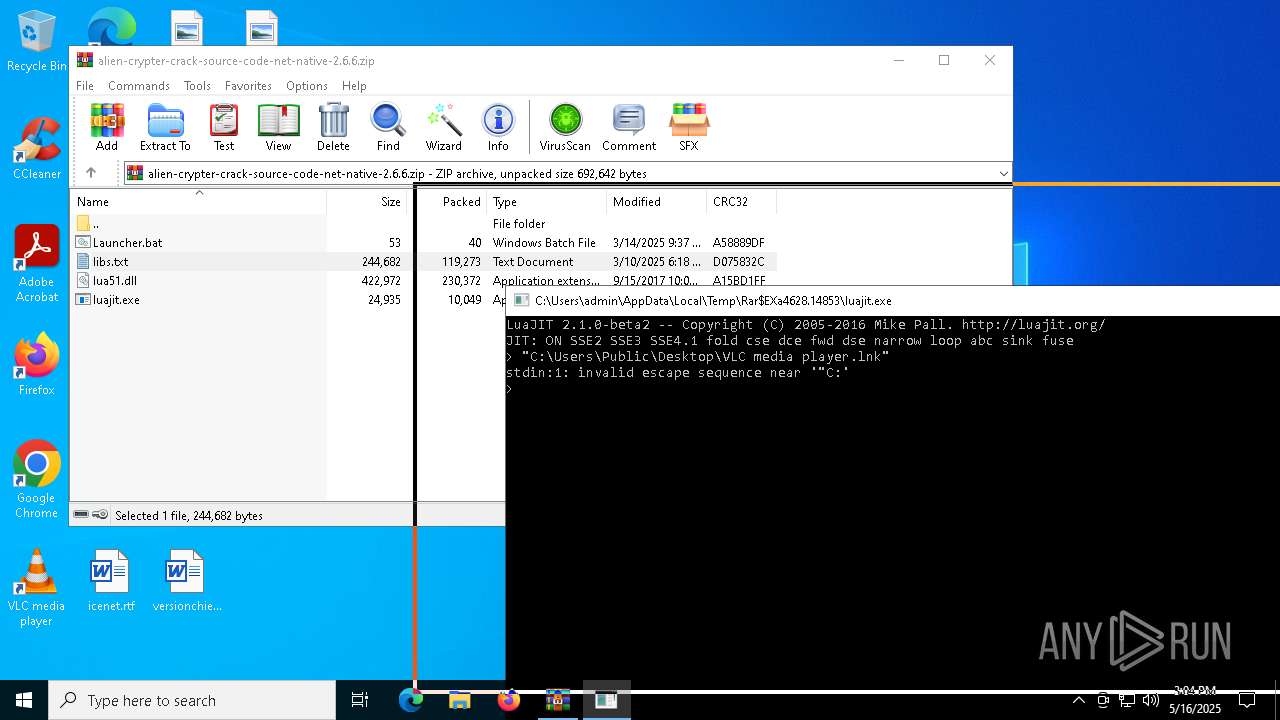The height and width of the screenshot is (720, 1280).
Task: Select the Launcher.bat file
Action: click(423, 243)
